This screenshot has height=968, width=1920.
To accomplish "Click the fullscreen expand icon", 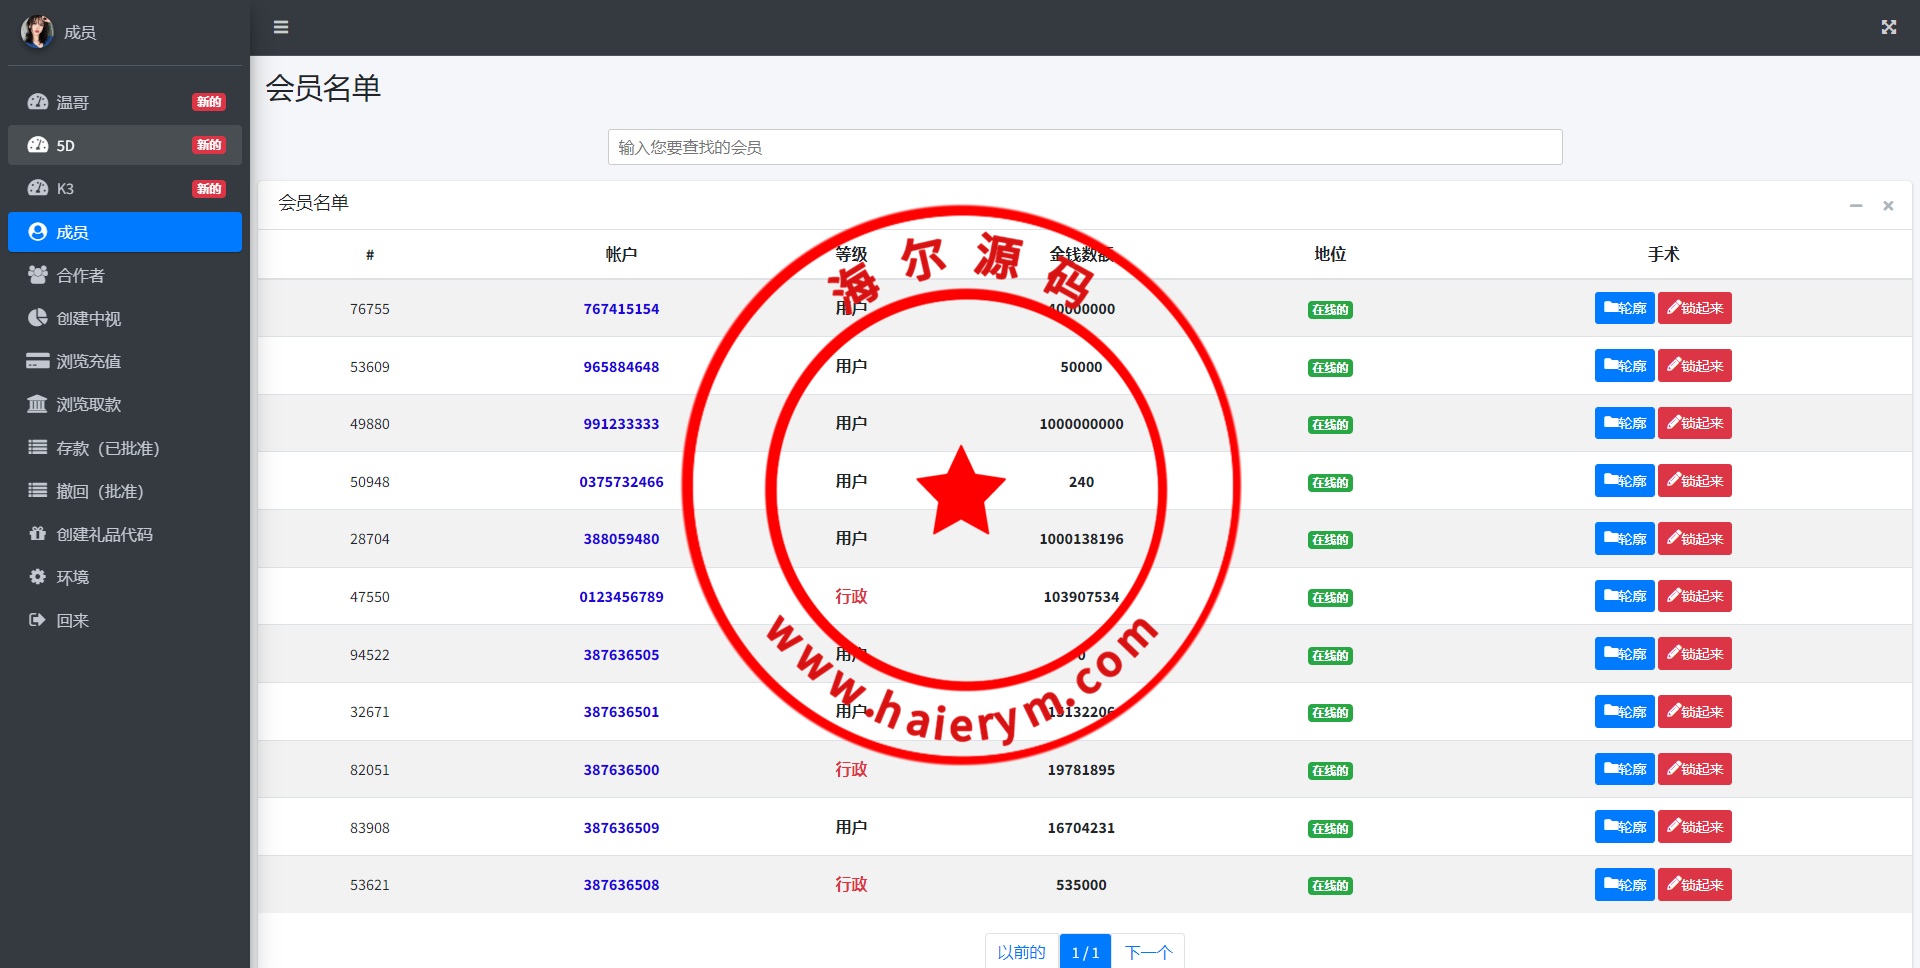I will coord(1888,27).
